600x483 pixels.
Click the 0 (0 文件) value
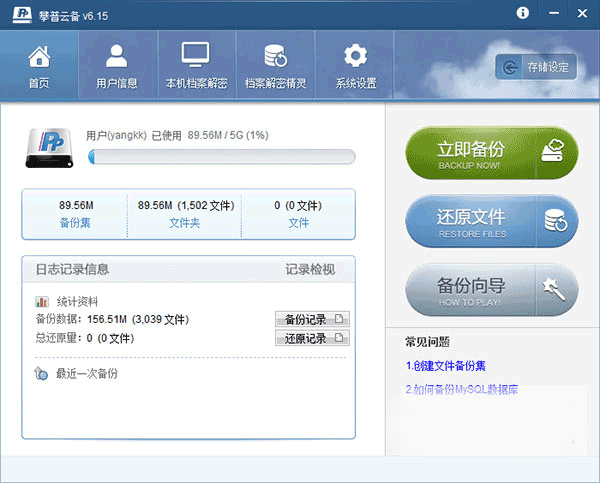(298, 206)
